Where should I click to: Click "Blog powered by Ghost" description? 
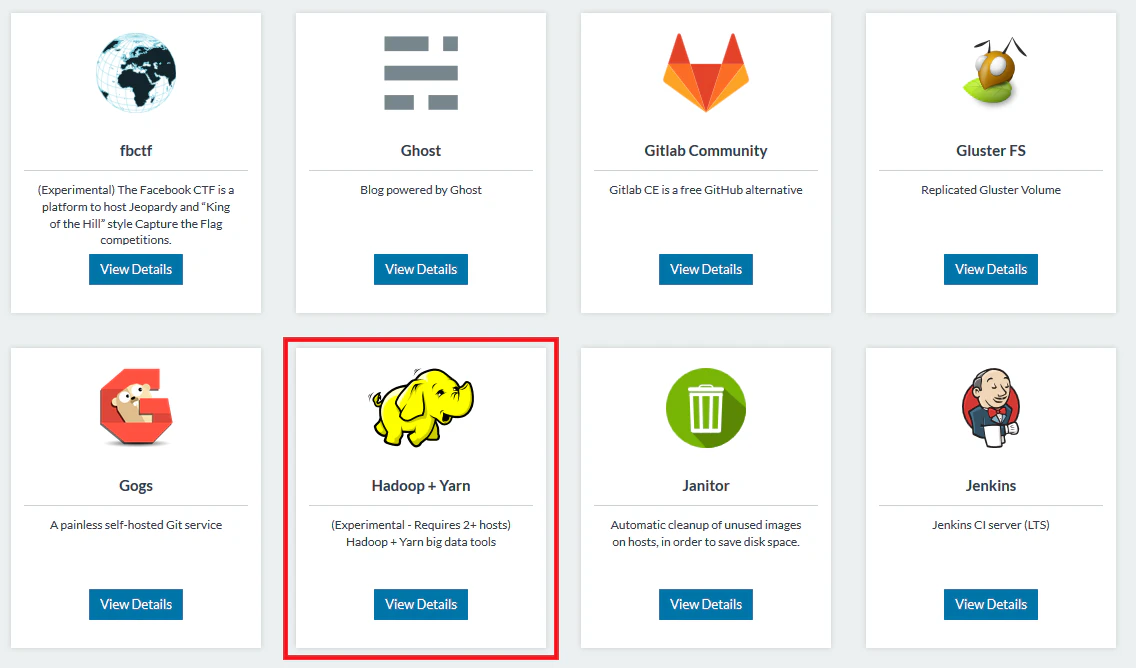tap(421, 190)
